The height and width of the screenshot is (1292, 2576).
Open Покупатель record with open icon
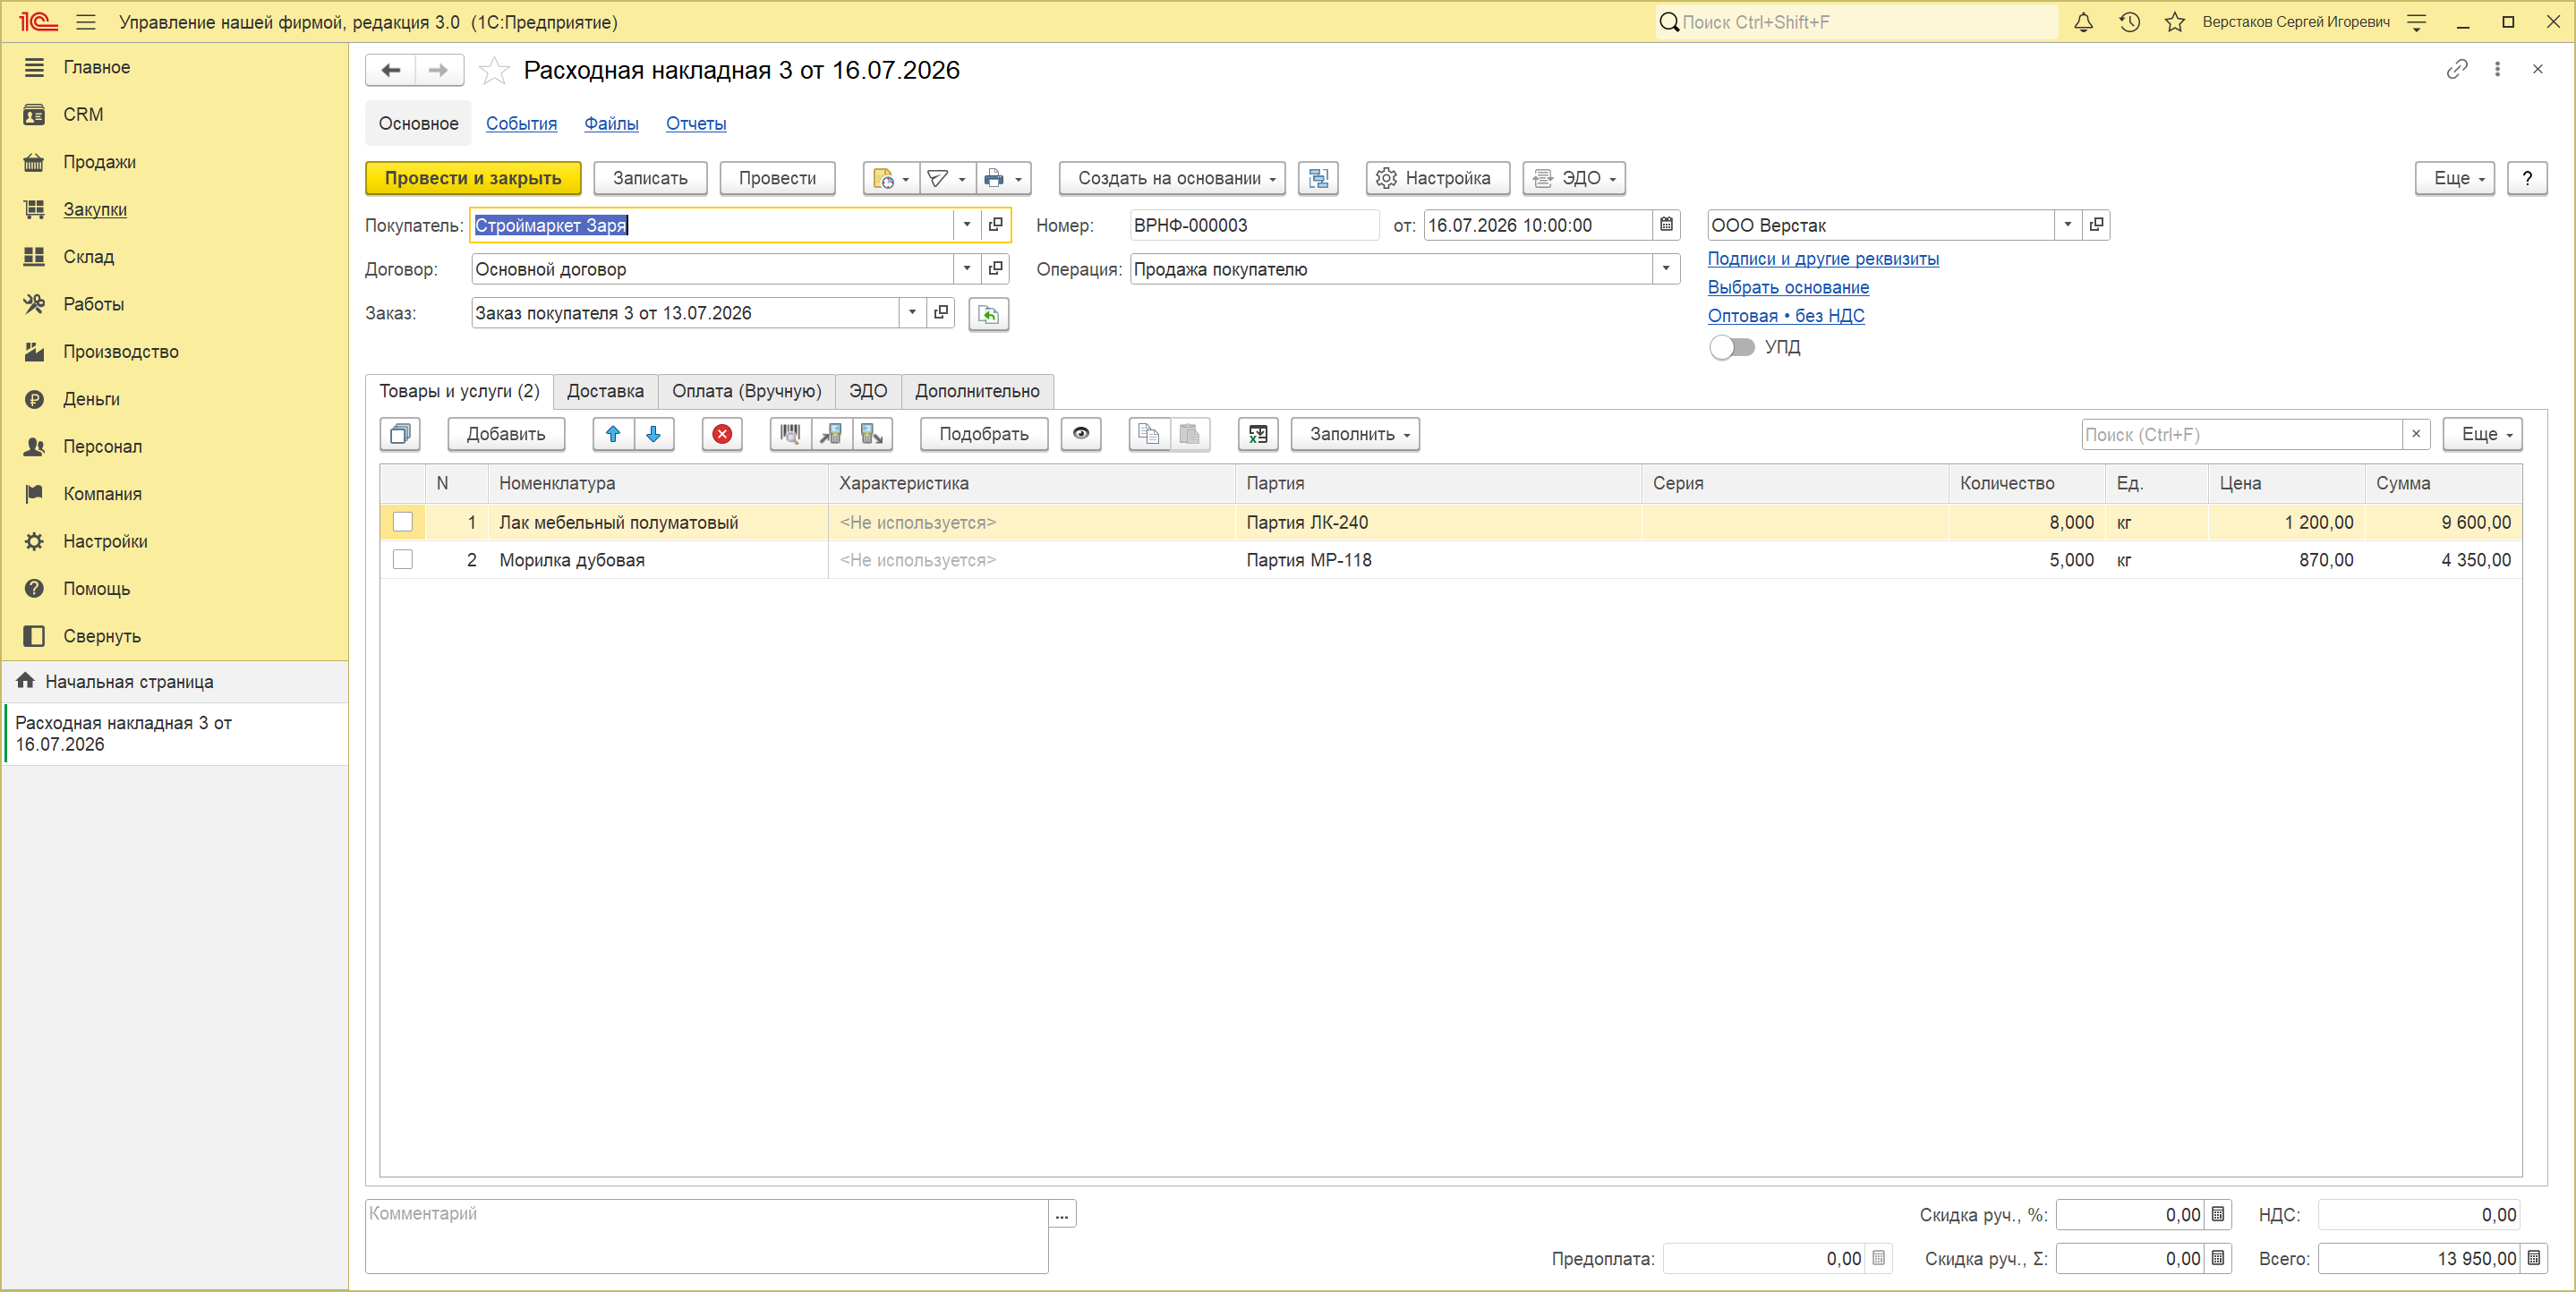coord(995,225)
